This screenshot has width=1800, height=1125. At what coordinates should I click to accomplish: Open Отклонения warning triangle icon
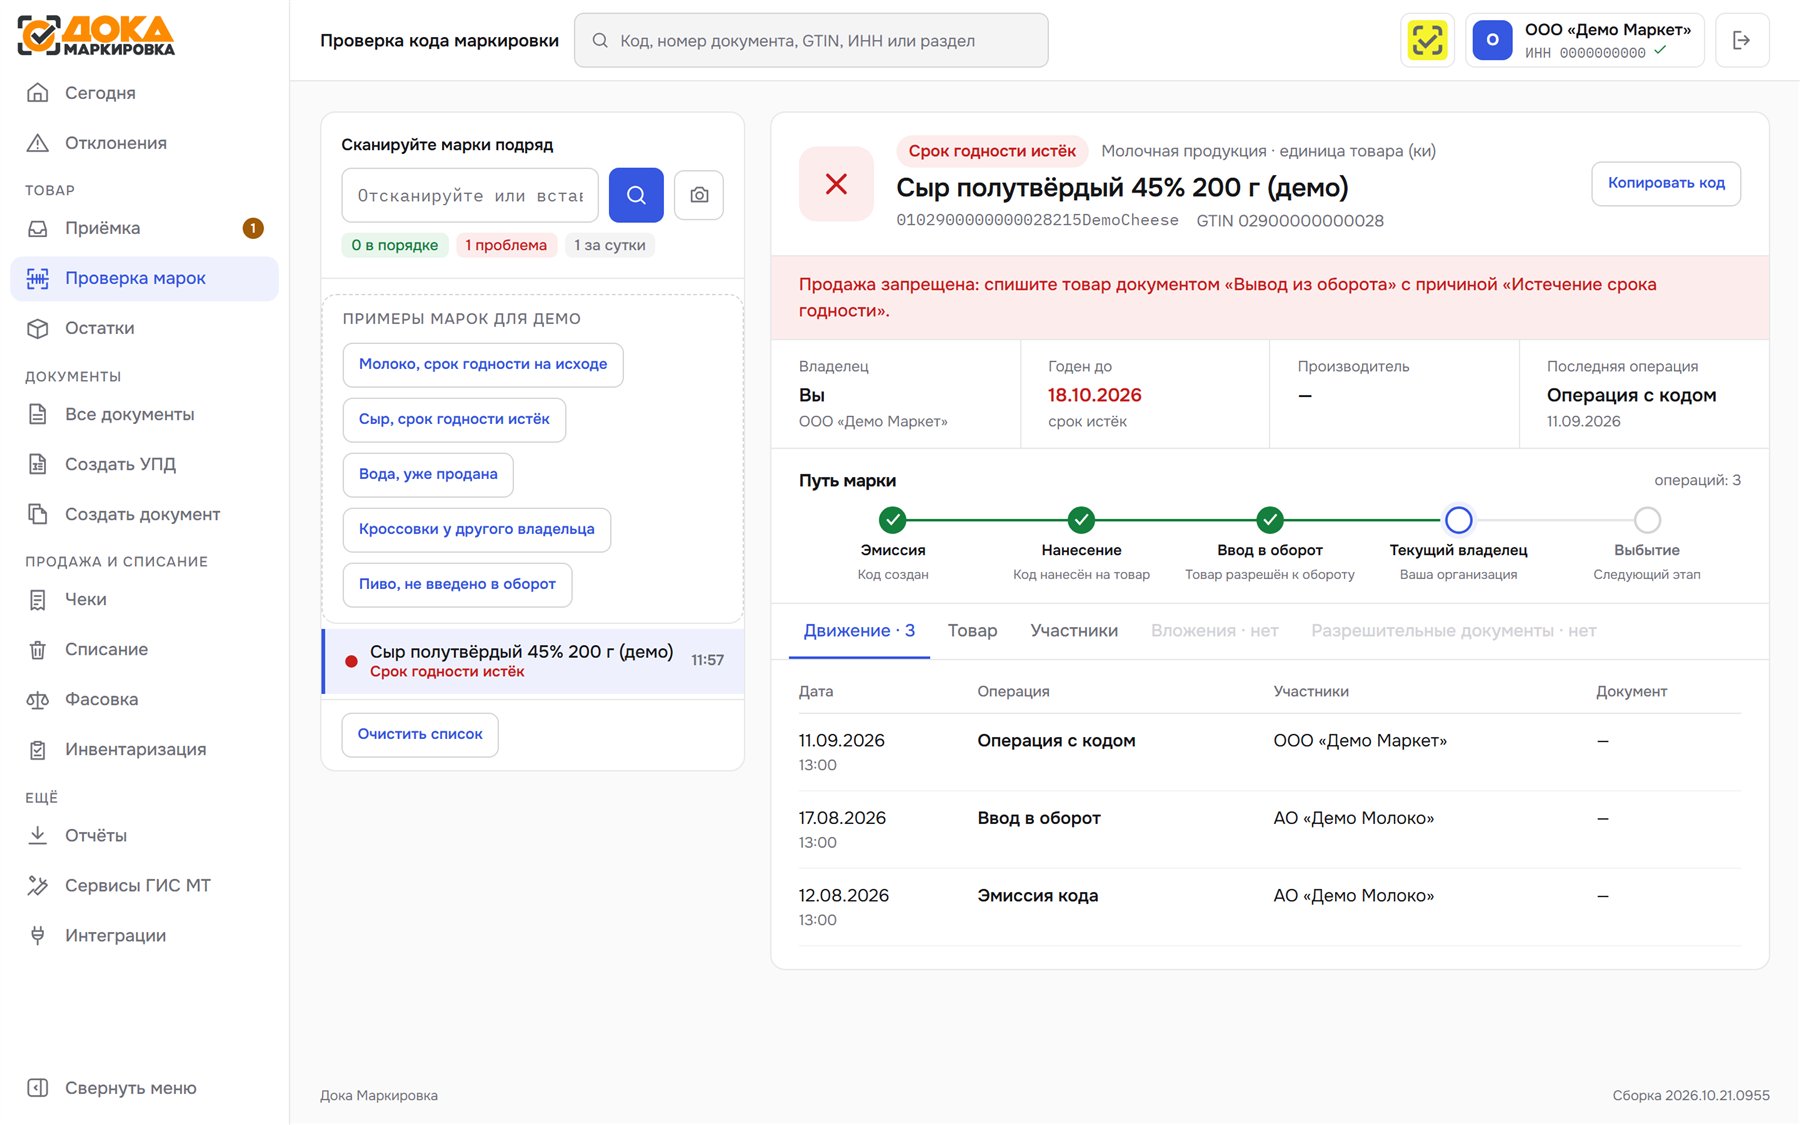[37, 143]
